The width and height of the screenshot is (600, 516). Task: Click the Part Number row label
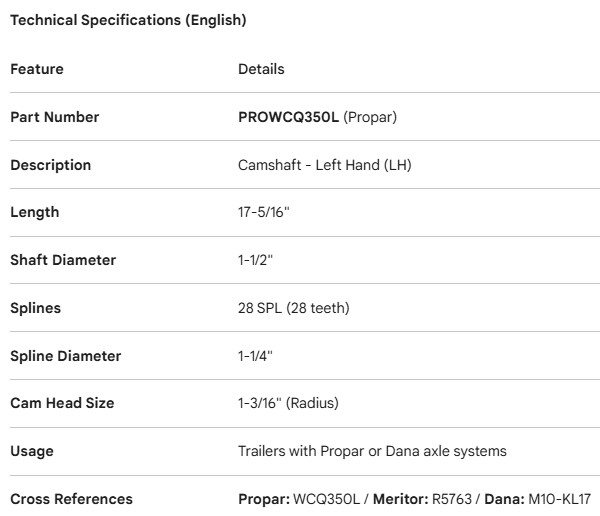pos(55,117)
